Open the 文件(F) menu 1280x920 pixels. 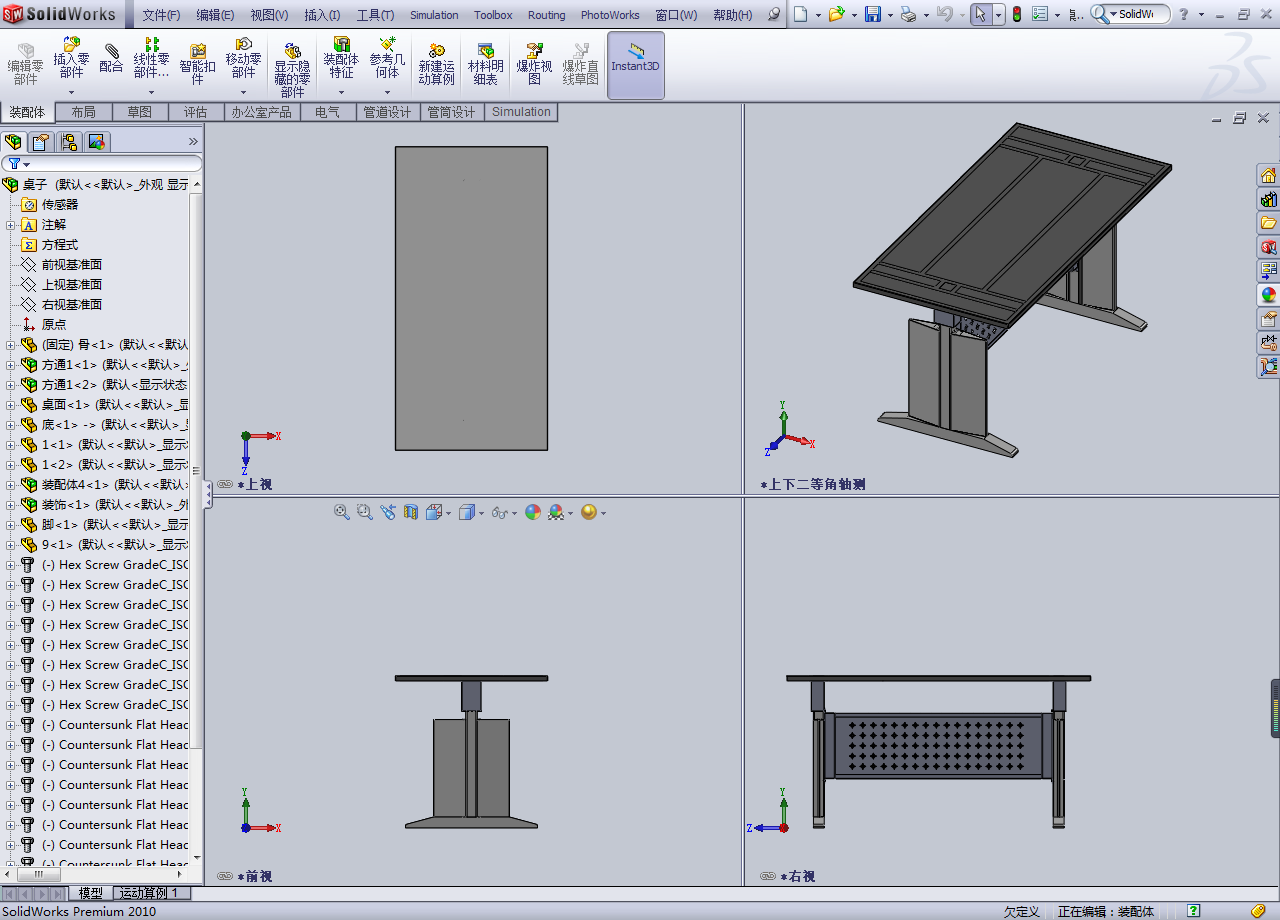[x=161, y=15]
